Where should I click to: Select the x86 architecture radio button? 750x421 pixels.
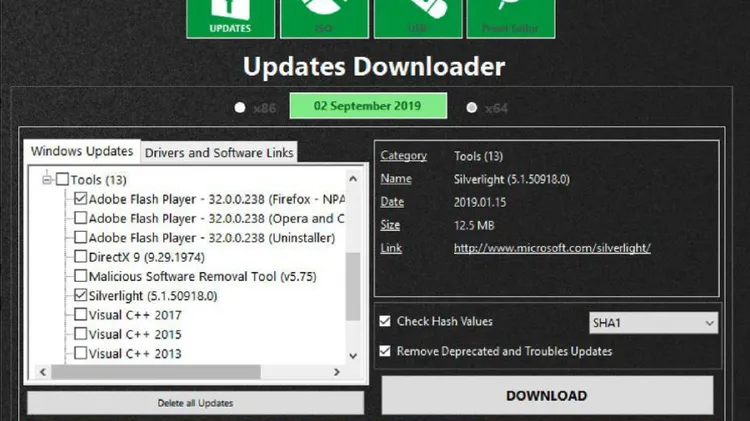(x=240, y=108)
